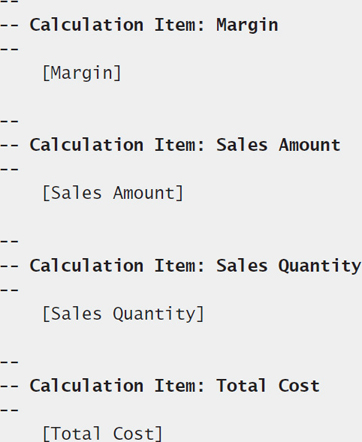Click bold 'Sales Quantity' in comment header
The width and height of the screenshot is (362, 442).
pyautogui.click(x=289, y=266)
